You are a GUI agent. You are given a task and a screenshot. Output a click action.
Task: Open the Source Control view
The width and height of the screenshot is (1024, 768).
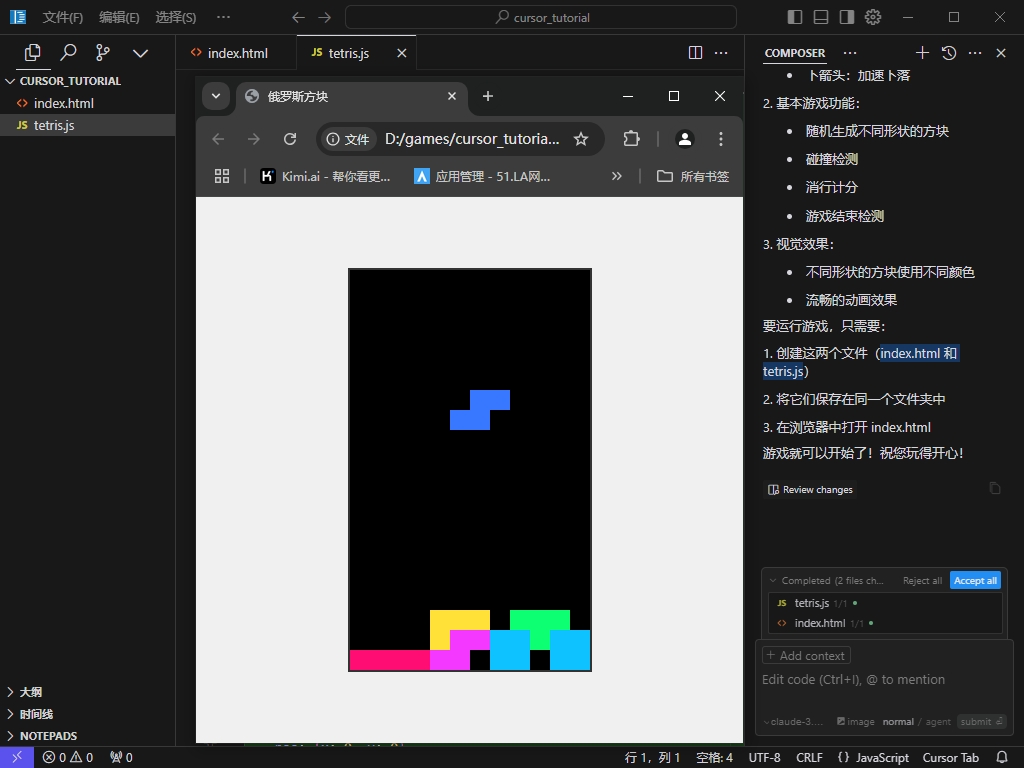click(103, 53)
